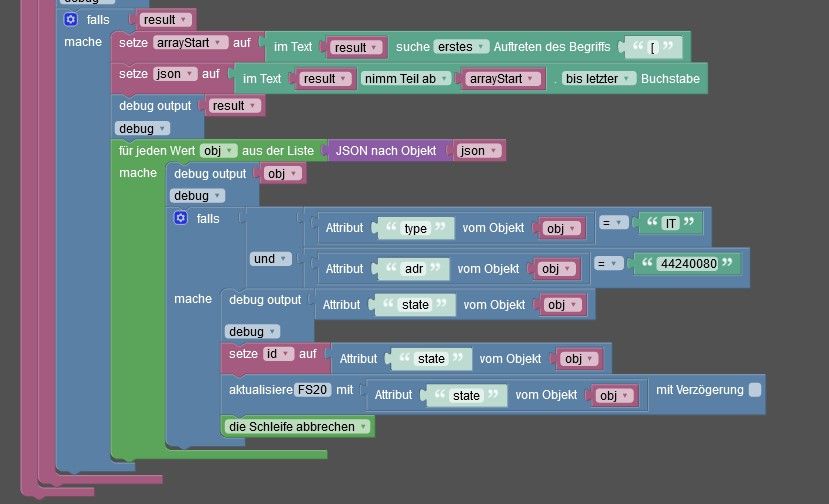Open the result dropdown before 'nimm Teil ab'

coord(325,79)
